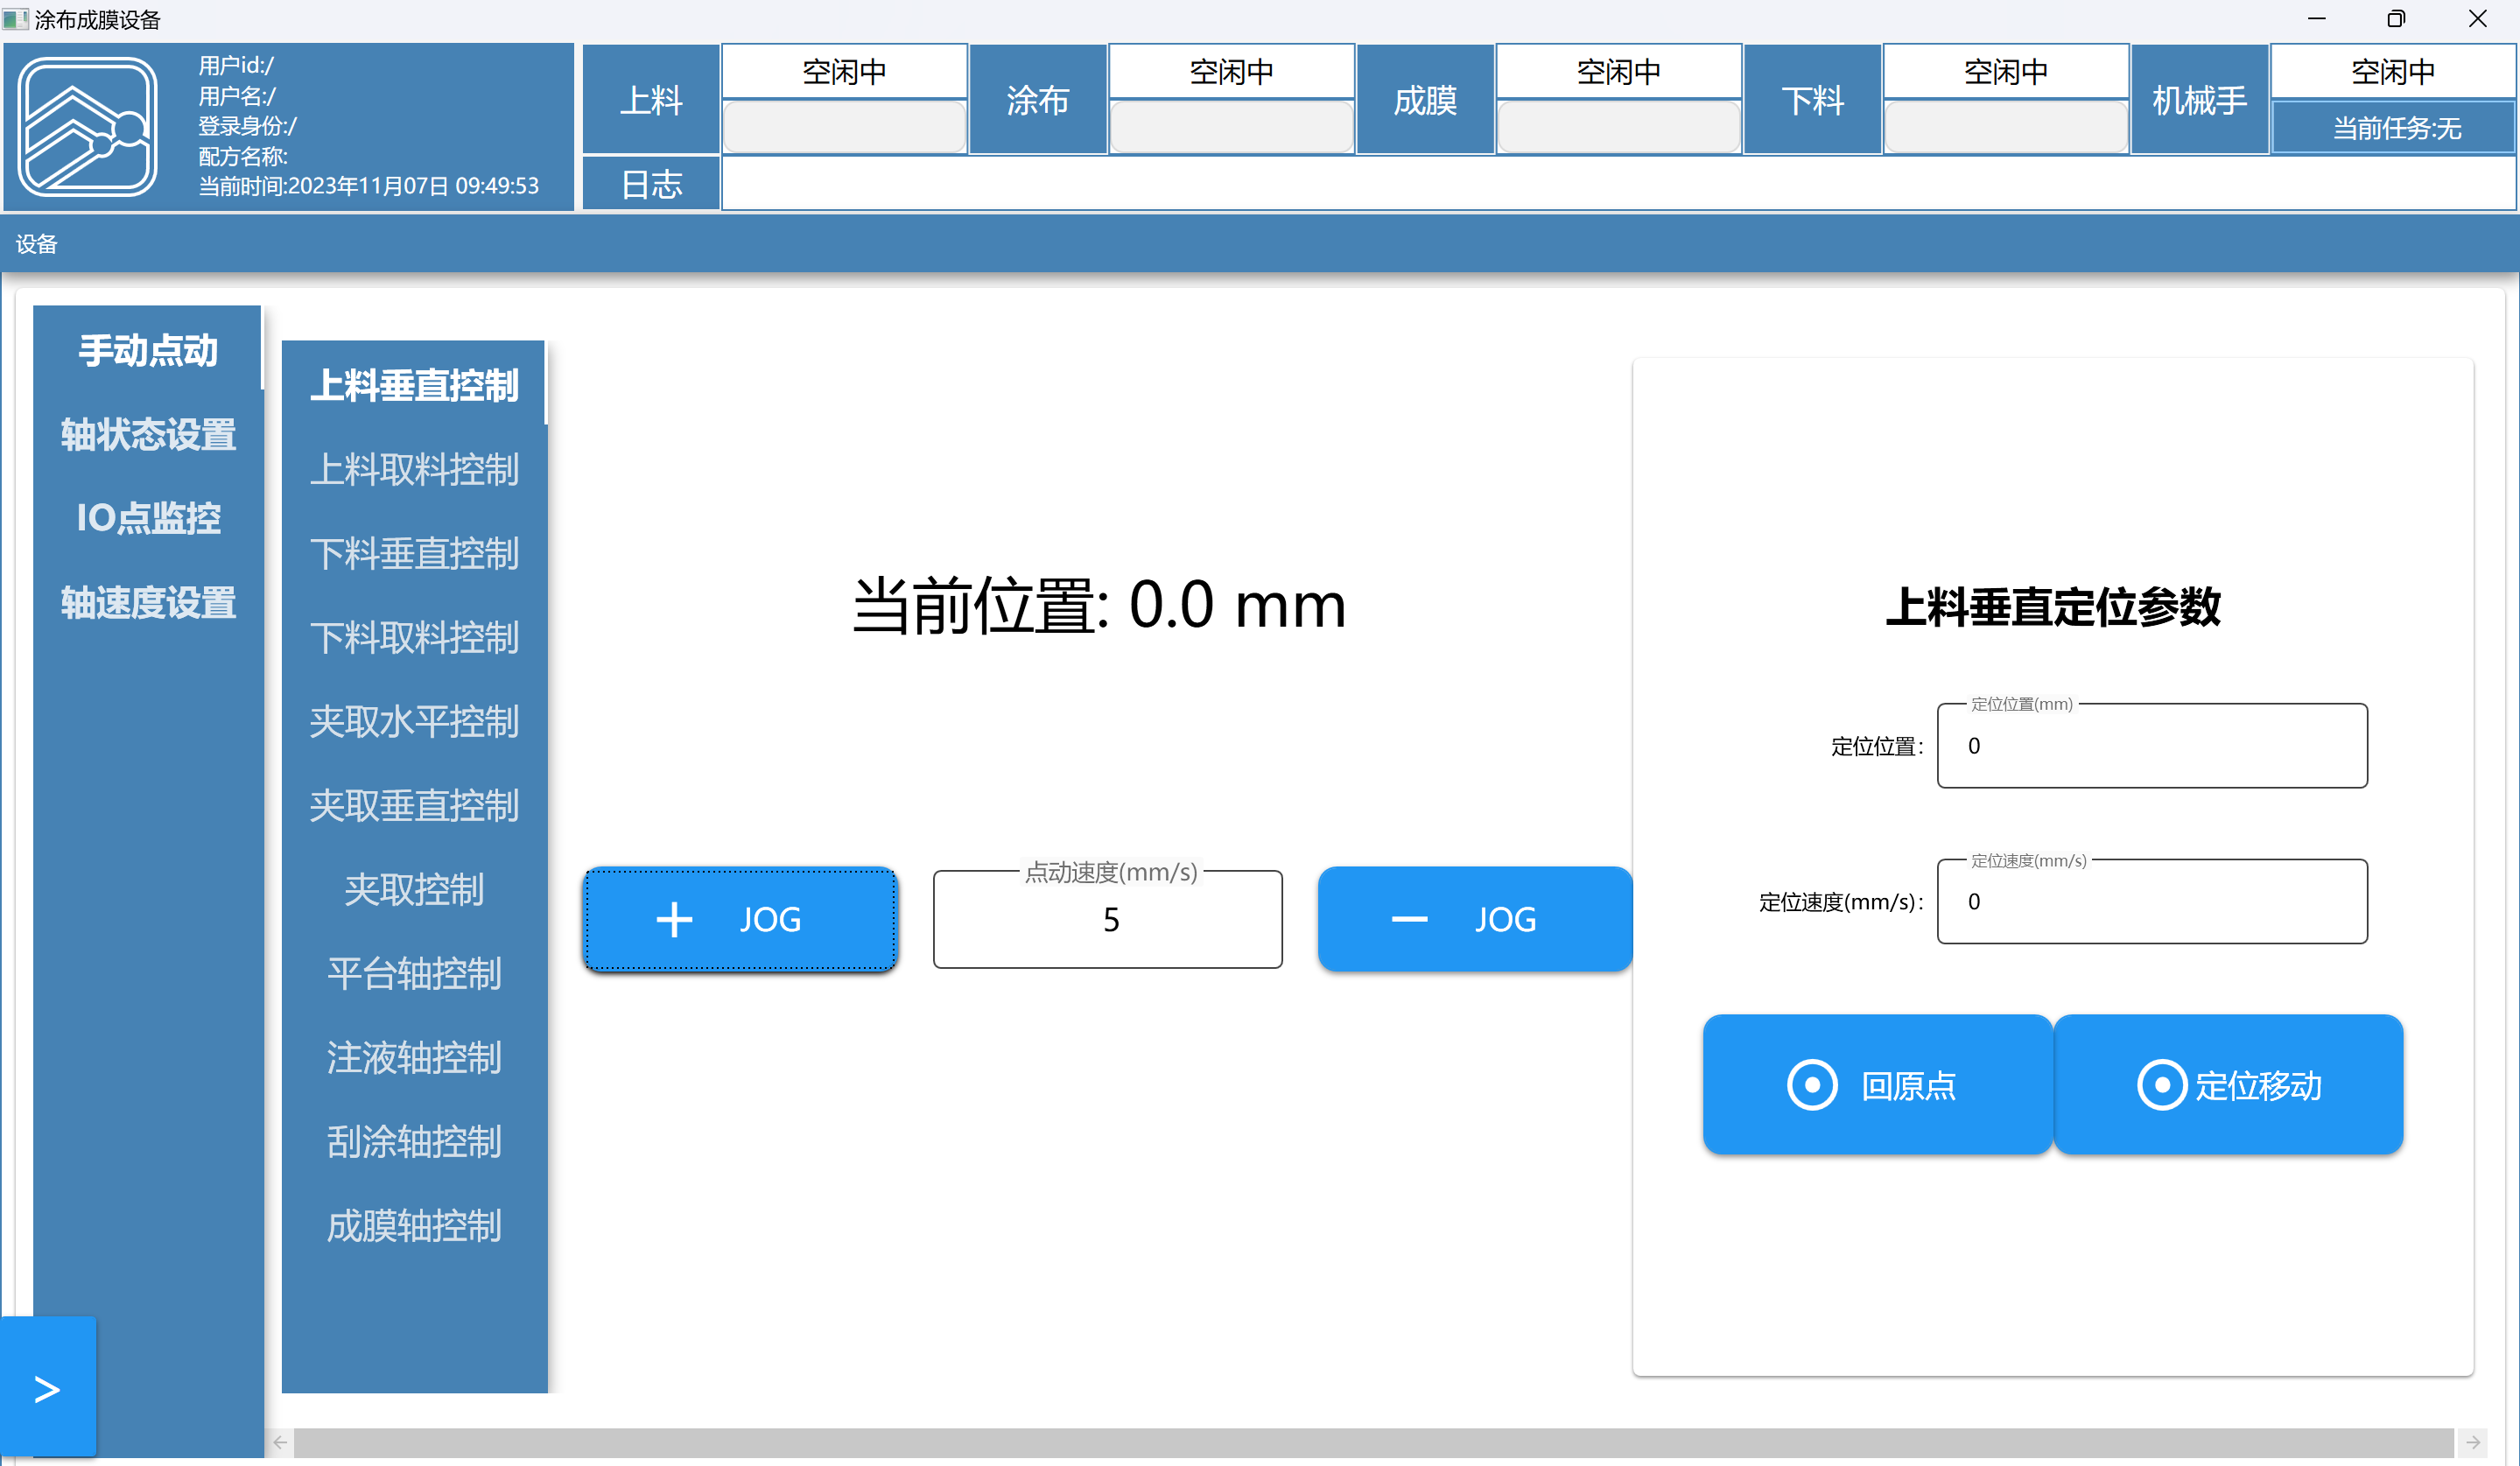The height and width of the screenshot is (1466, 2520).
Task: Expand the sidebar with the > arrow
Action: click(48, 1388)
